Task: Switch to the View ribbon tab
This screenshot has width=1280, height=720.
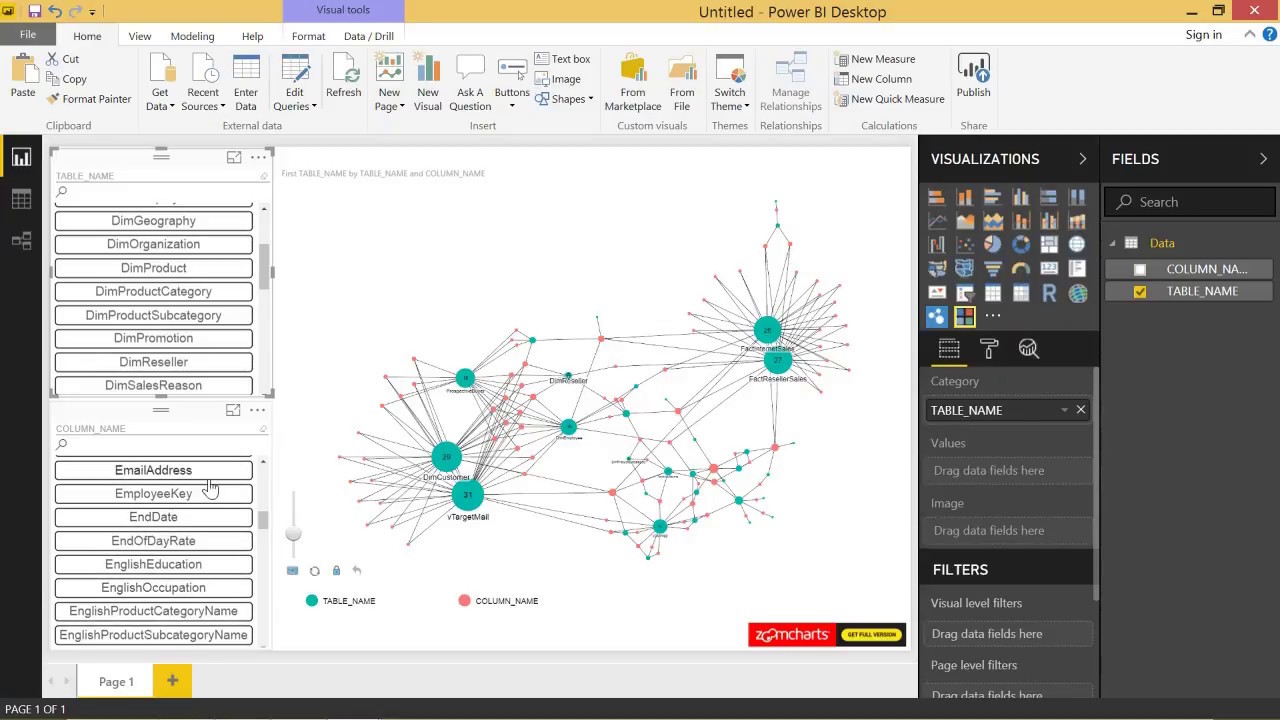Action: (140, 36)
